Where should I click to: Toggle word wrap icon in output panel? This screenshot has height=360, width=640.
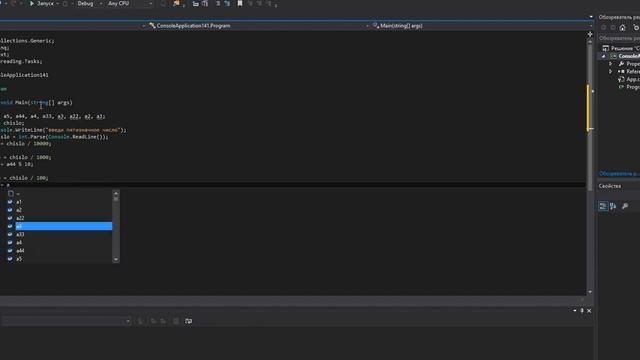click(188, 321)
